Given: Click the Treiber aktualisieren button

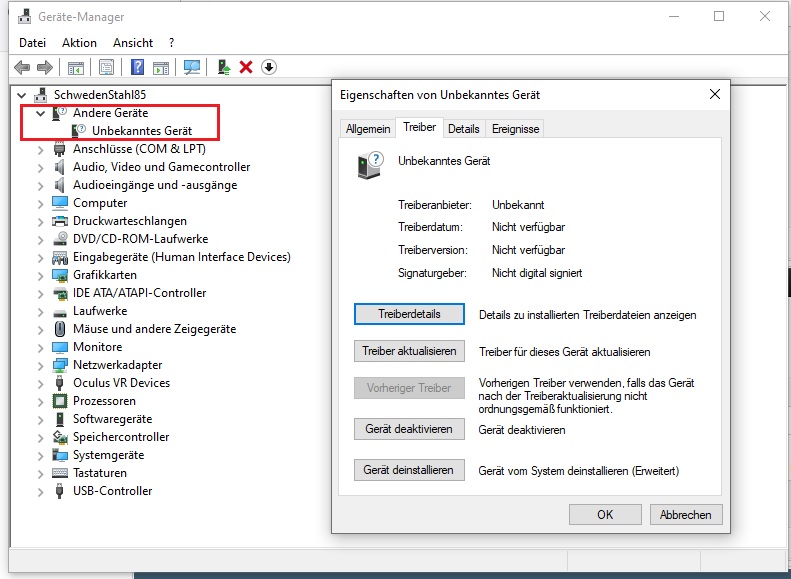Looking at the screenshot, I should click(409, 351).
